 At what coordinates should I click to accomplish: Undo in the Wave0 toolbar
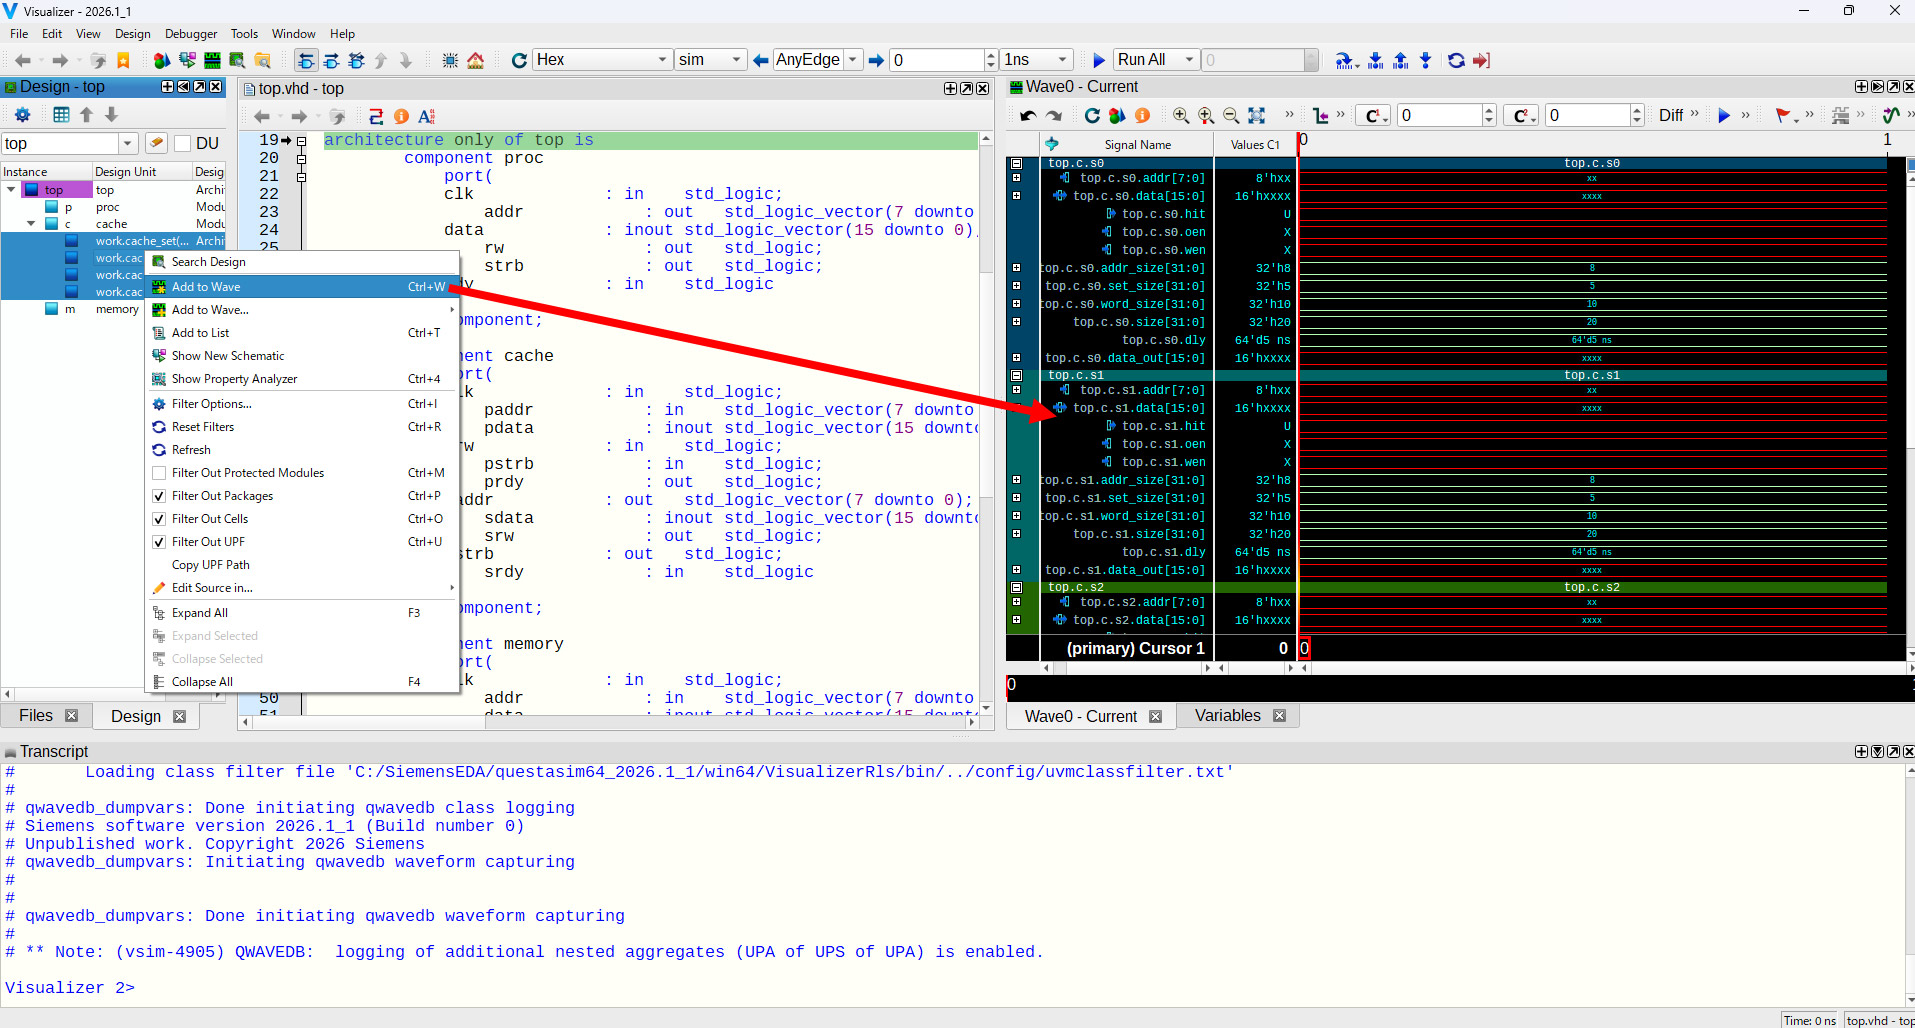tap(1028, 115)
